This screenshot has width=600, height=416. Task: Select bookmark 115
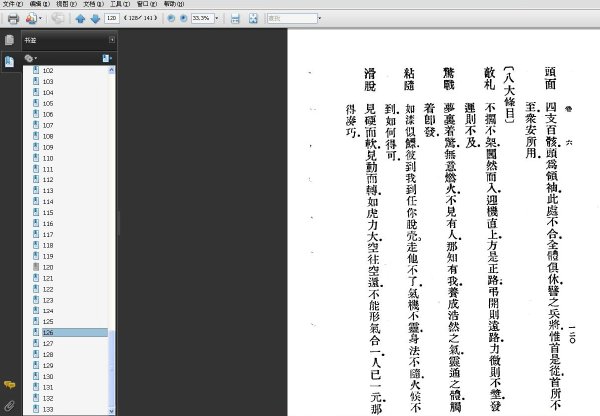coord(48,212)
